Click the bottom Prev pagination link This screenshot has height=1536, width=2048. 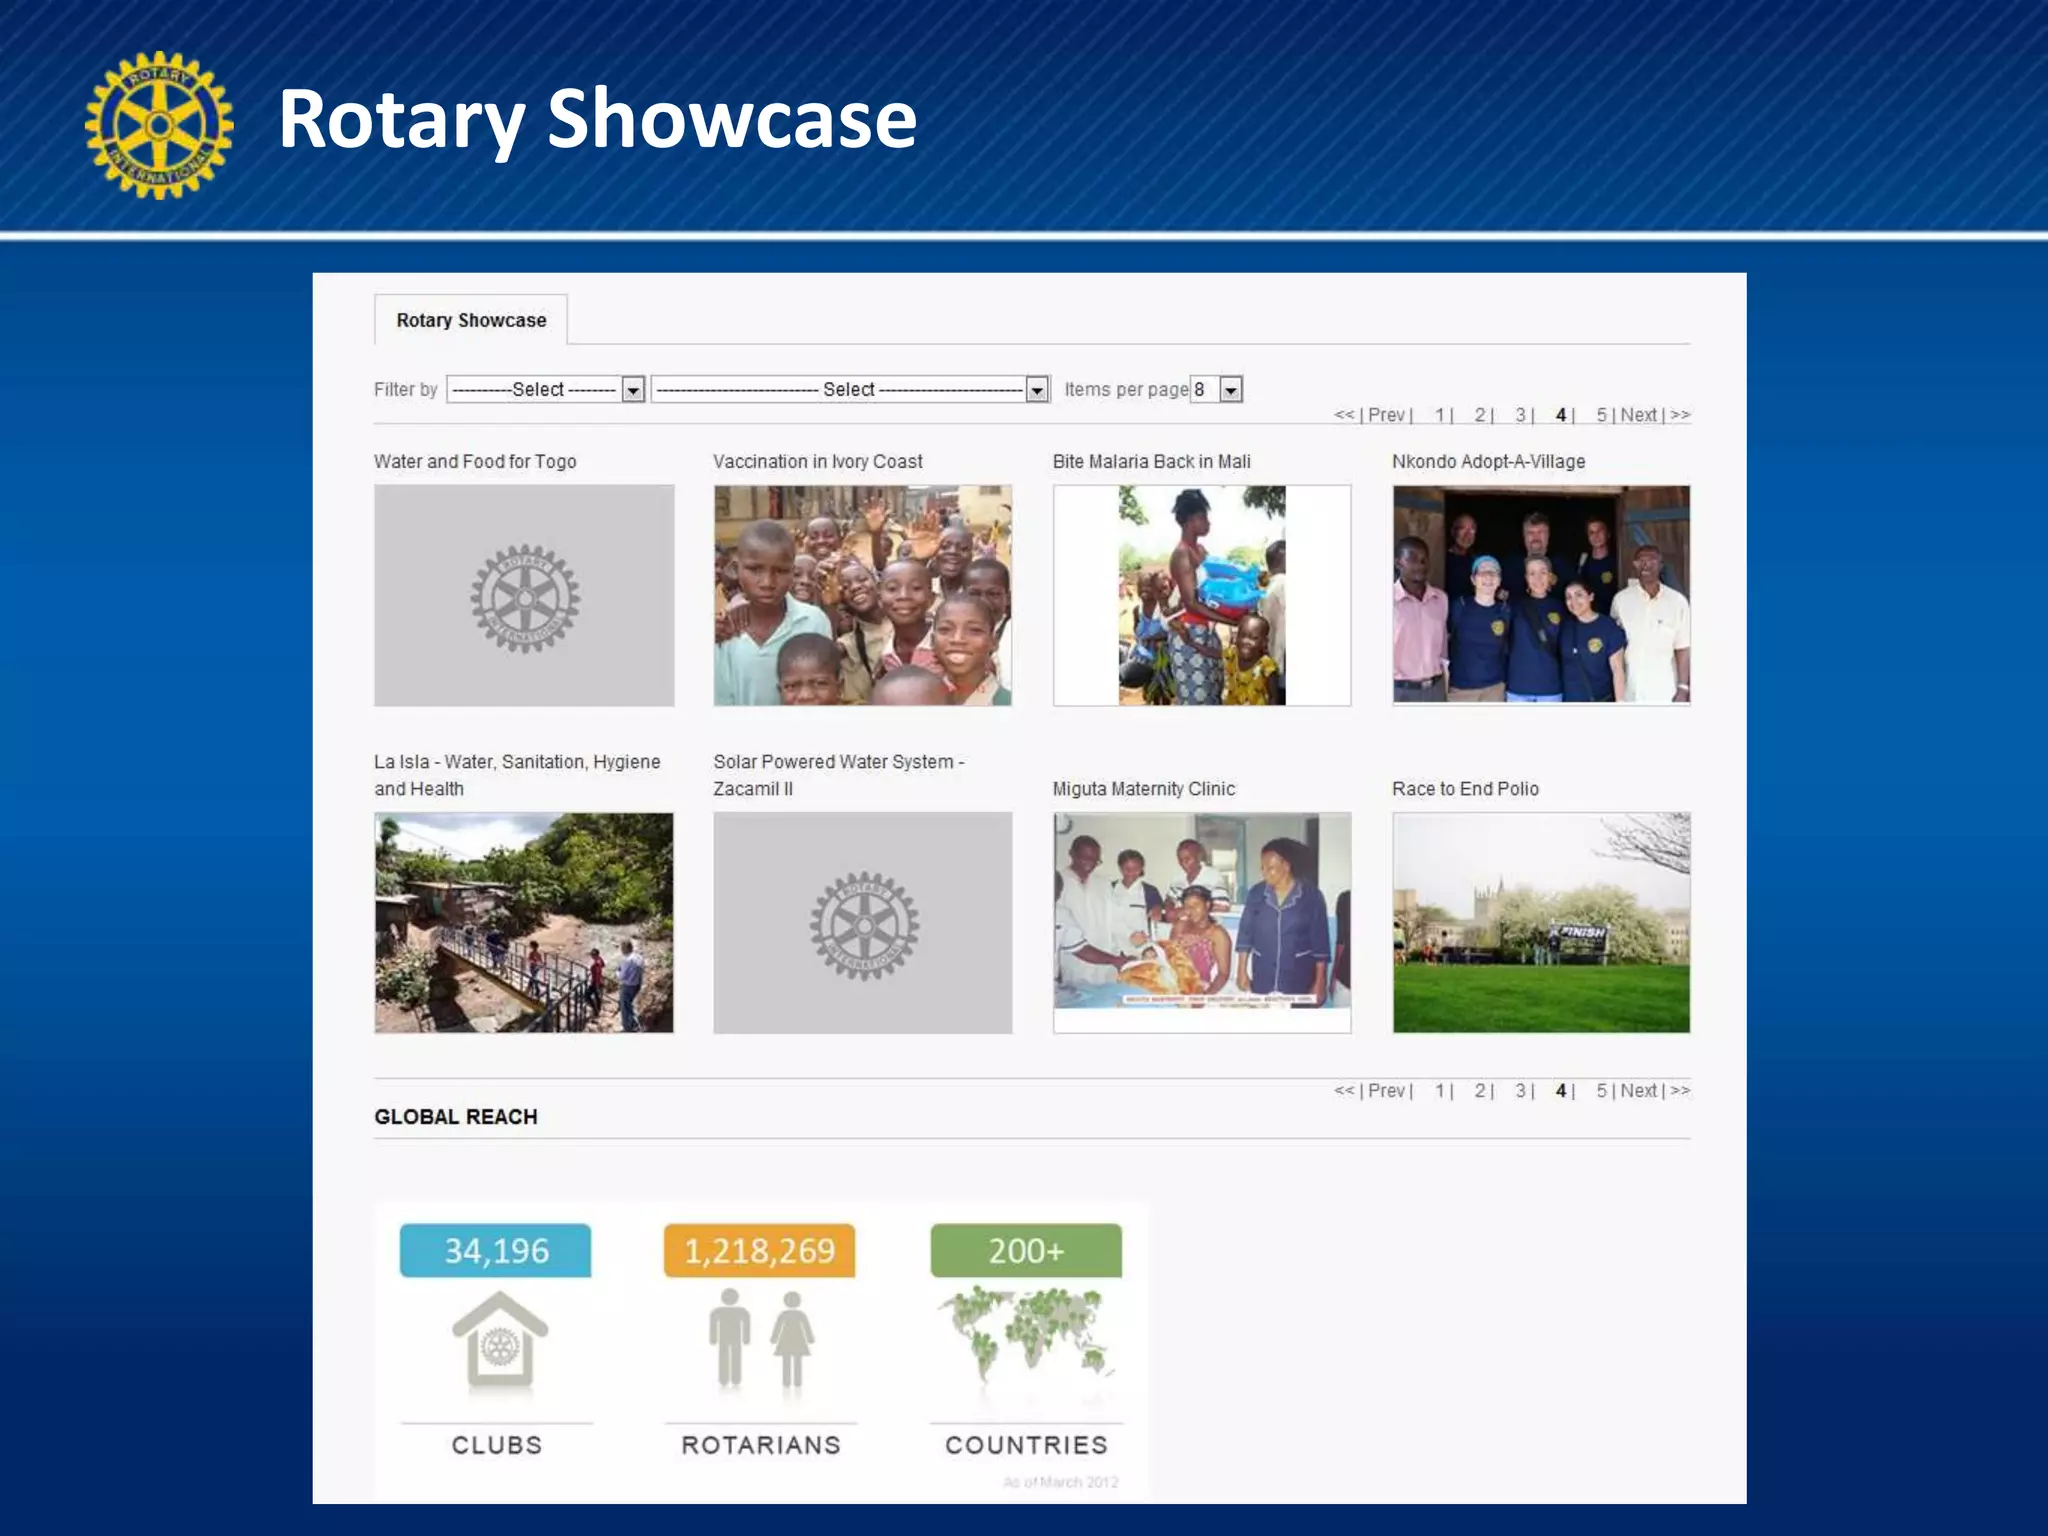coord(1386,1091)
